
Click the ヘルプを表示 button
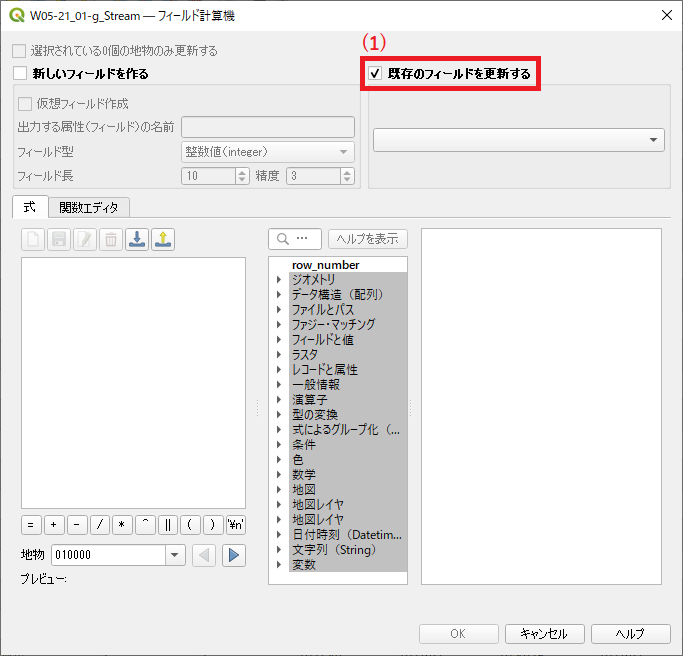tap(368, 239)
